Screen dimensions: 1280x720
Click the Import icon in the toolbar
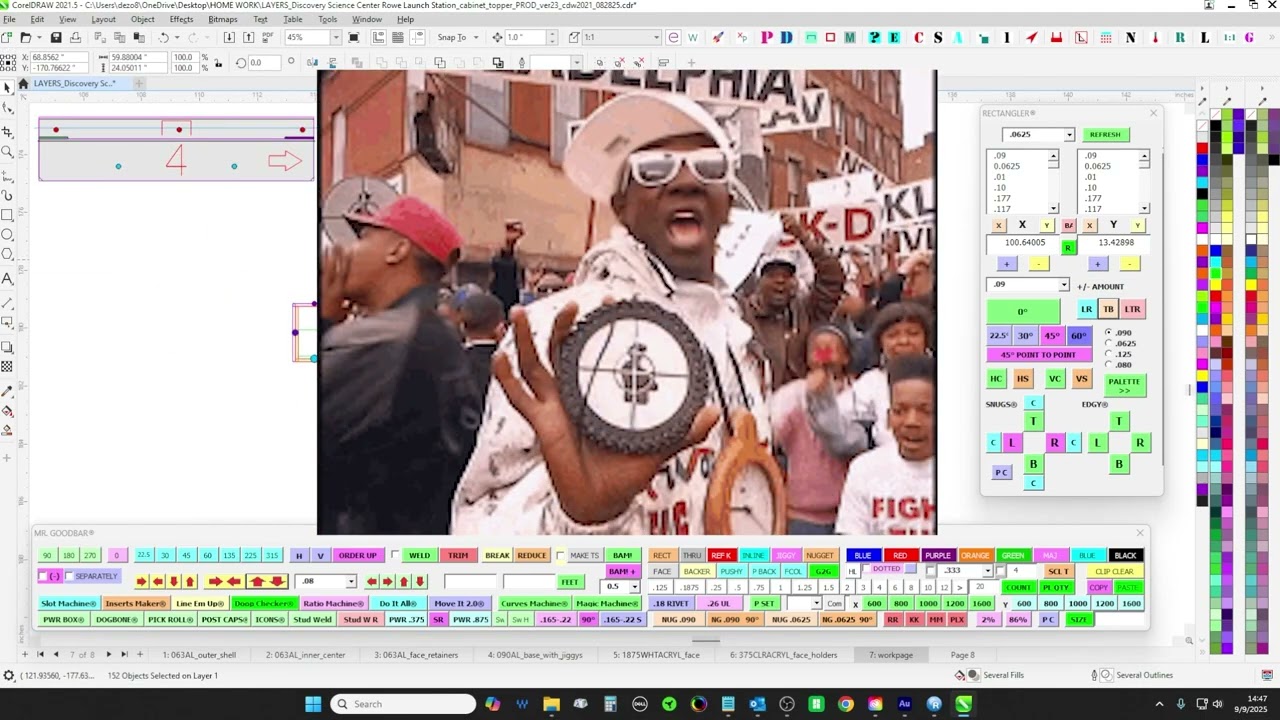229,38
